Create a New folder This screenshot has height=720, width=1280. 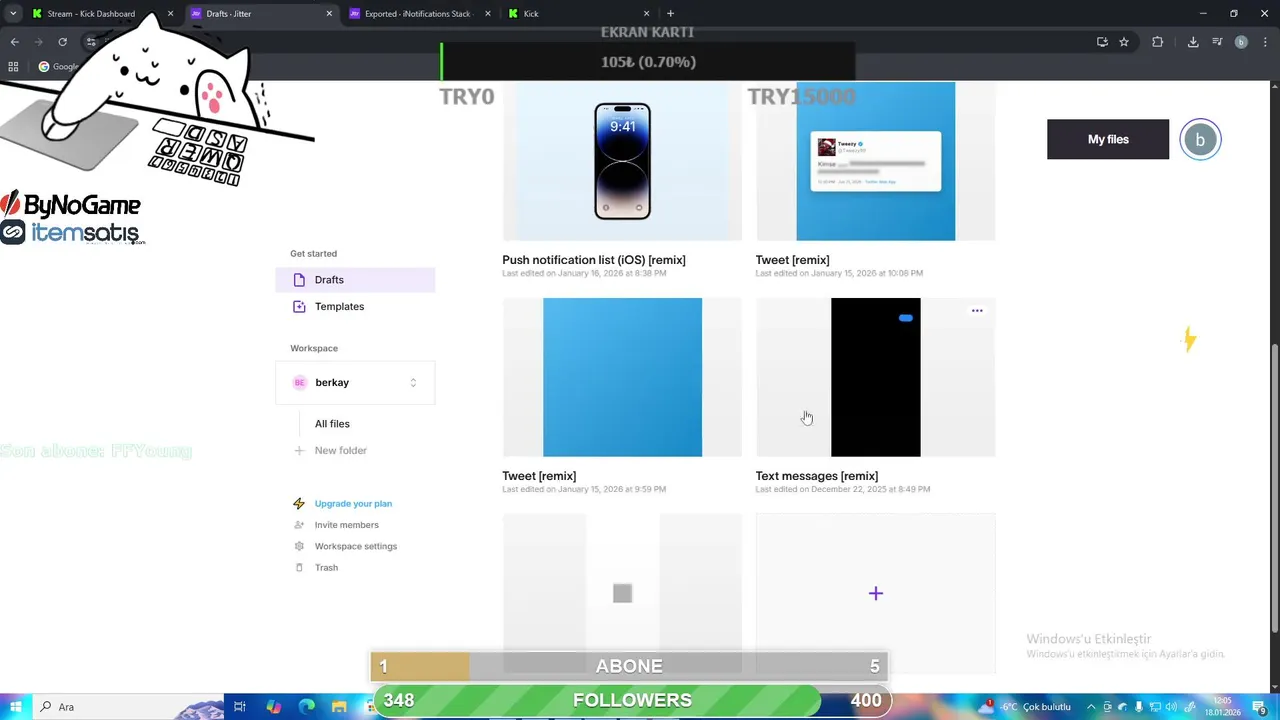340,450
